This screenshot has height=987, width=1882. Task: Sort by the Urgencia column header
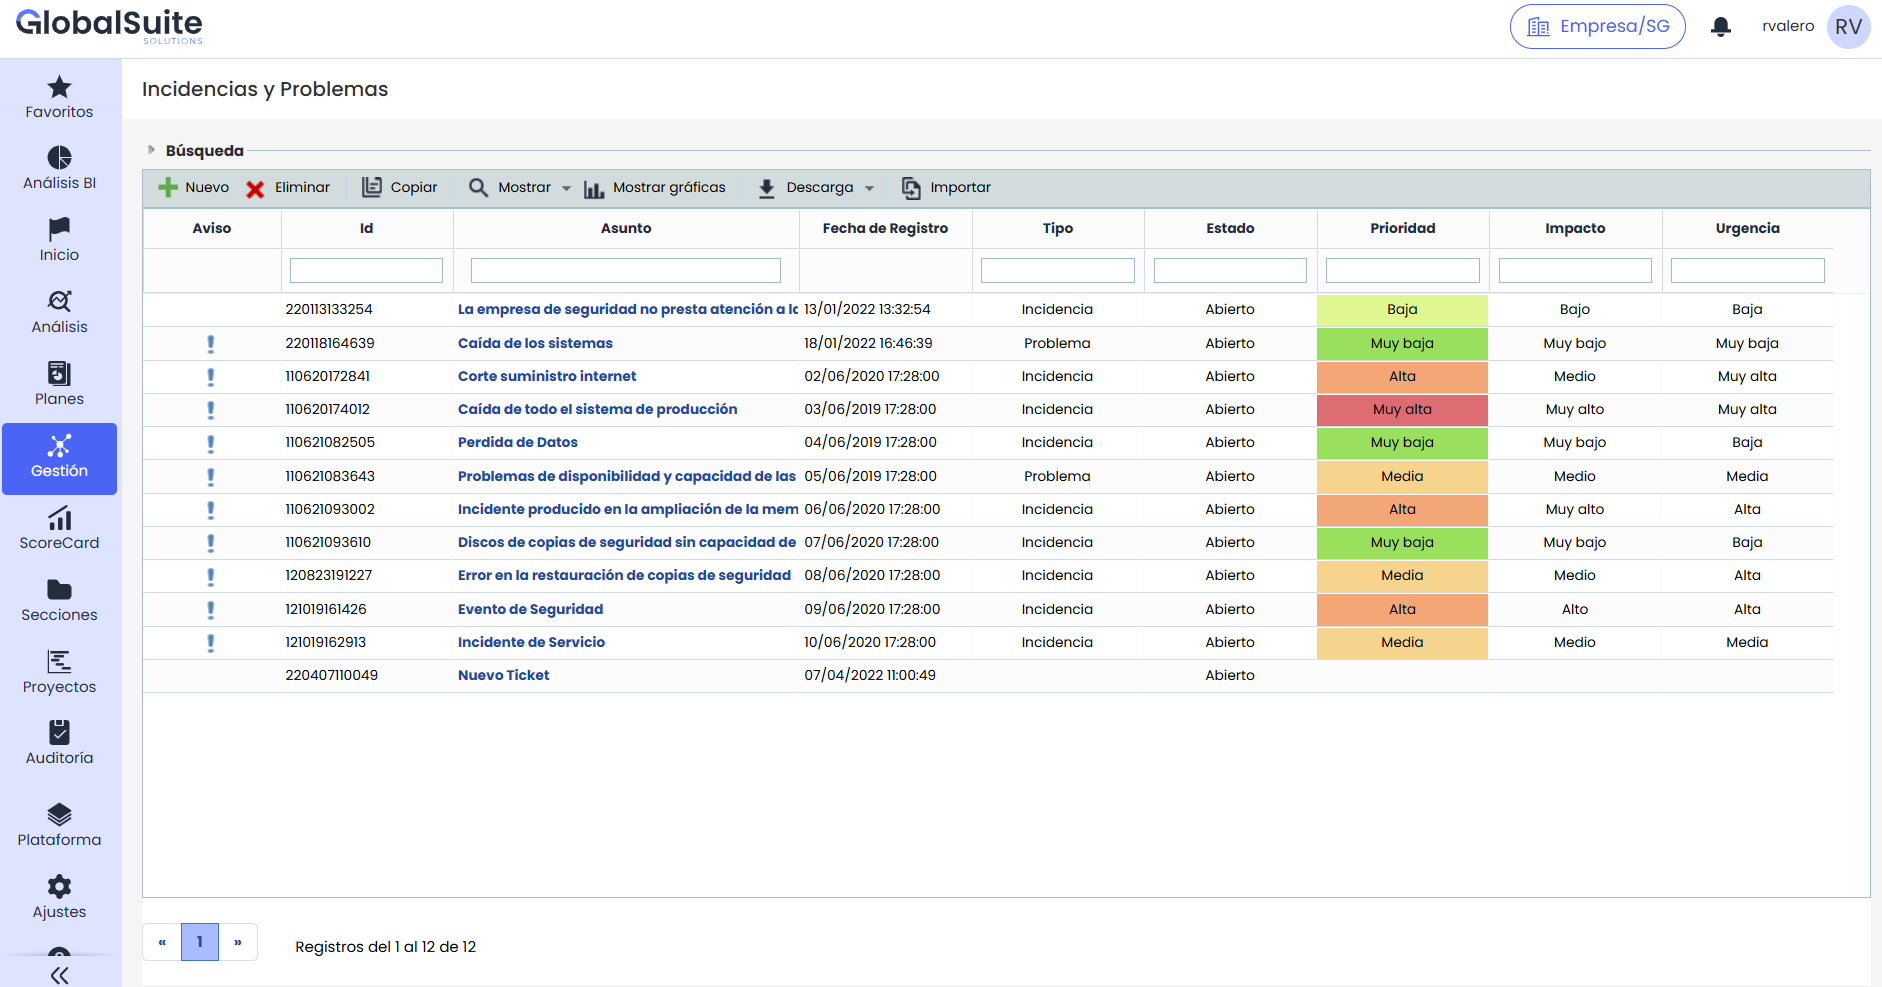(x=1748, y=228)
